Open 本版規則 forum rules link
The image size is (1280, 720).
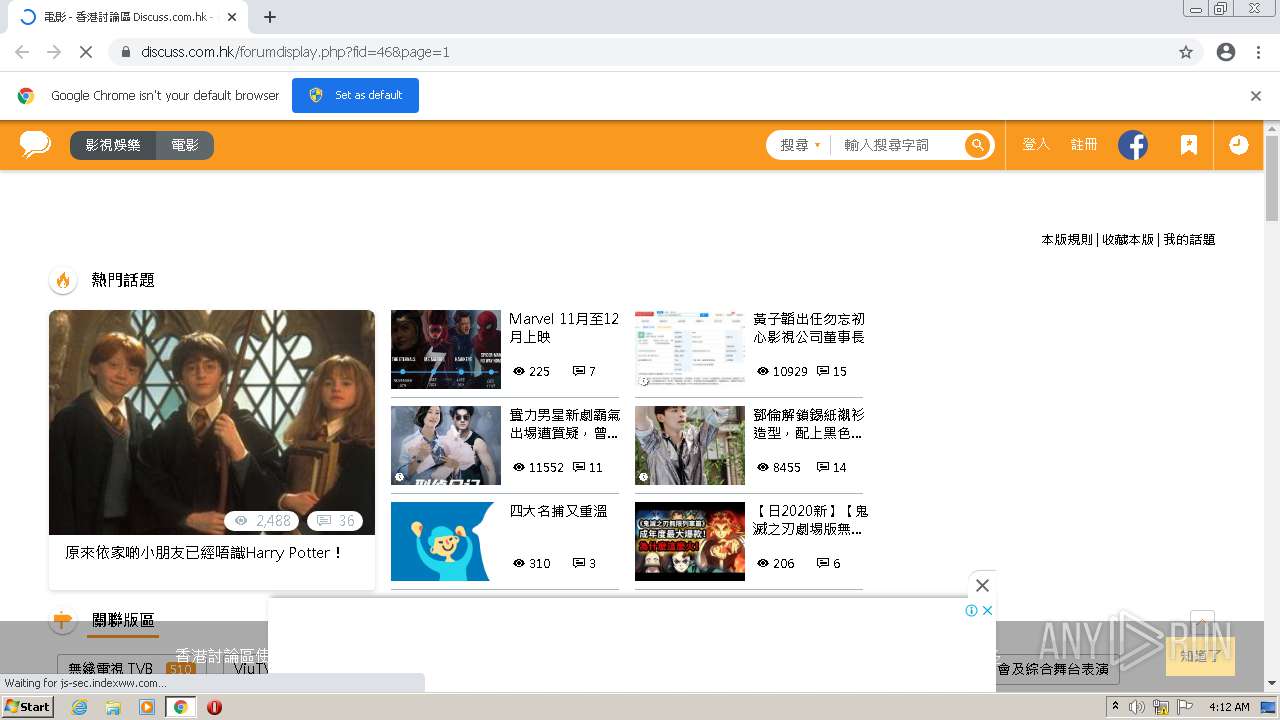(x=1067, y=240)
